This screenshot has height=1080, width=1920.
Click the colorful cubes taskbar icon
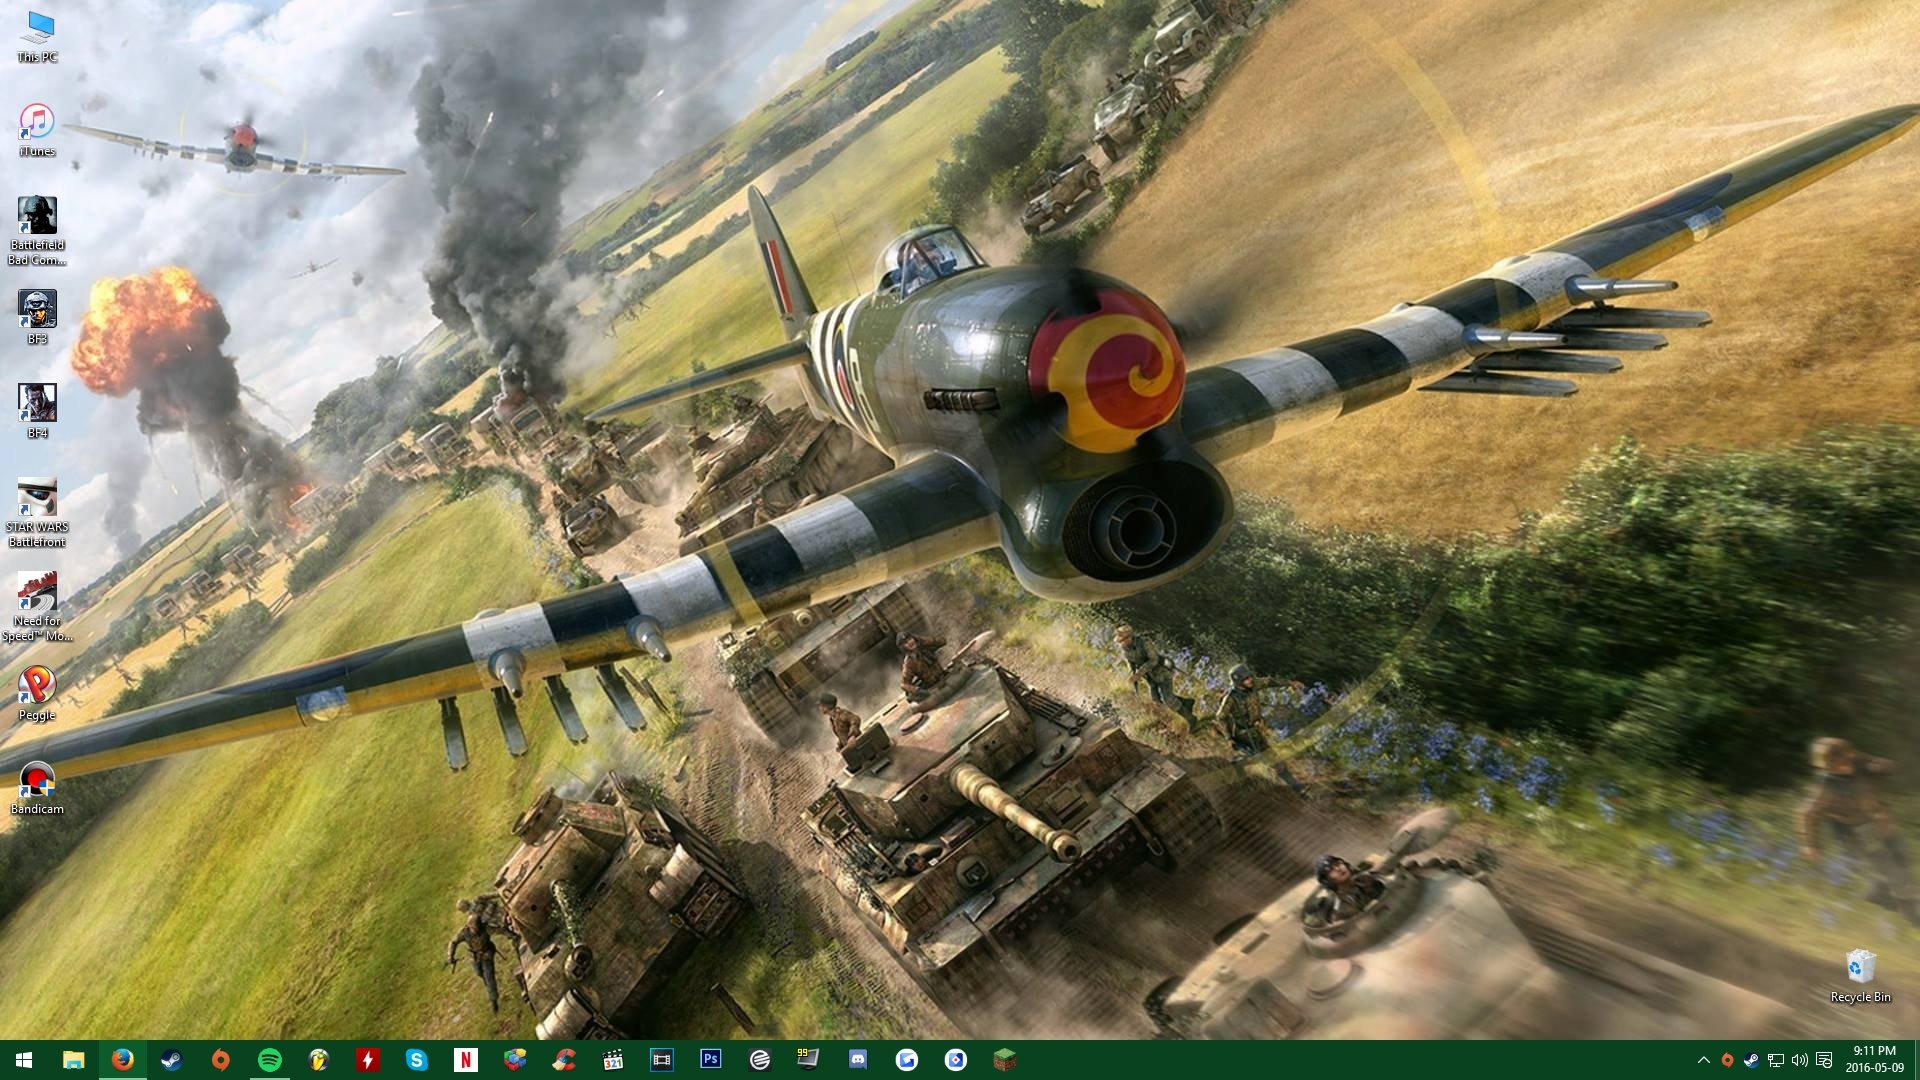(x=515, y=1060)
